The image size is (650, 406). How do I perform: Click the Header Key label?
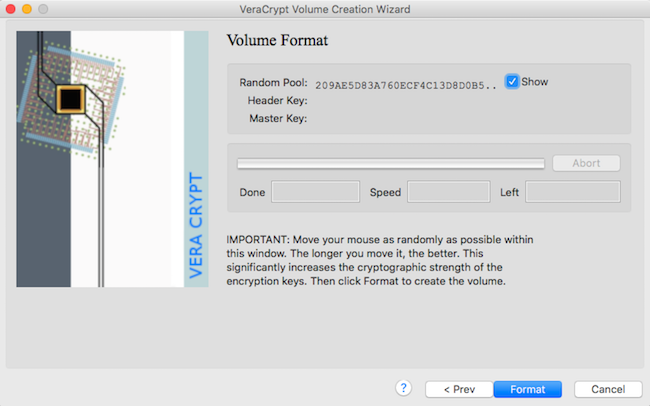click(277, 100)
